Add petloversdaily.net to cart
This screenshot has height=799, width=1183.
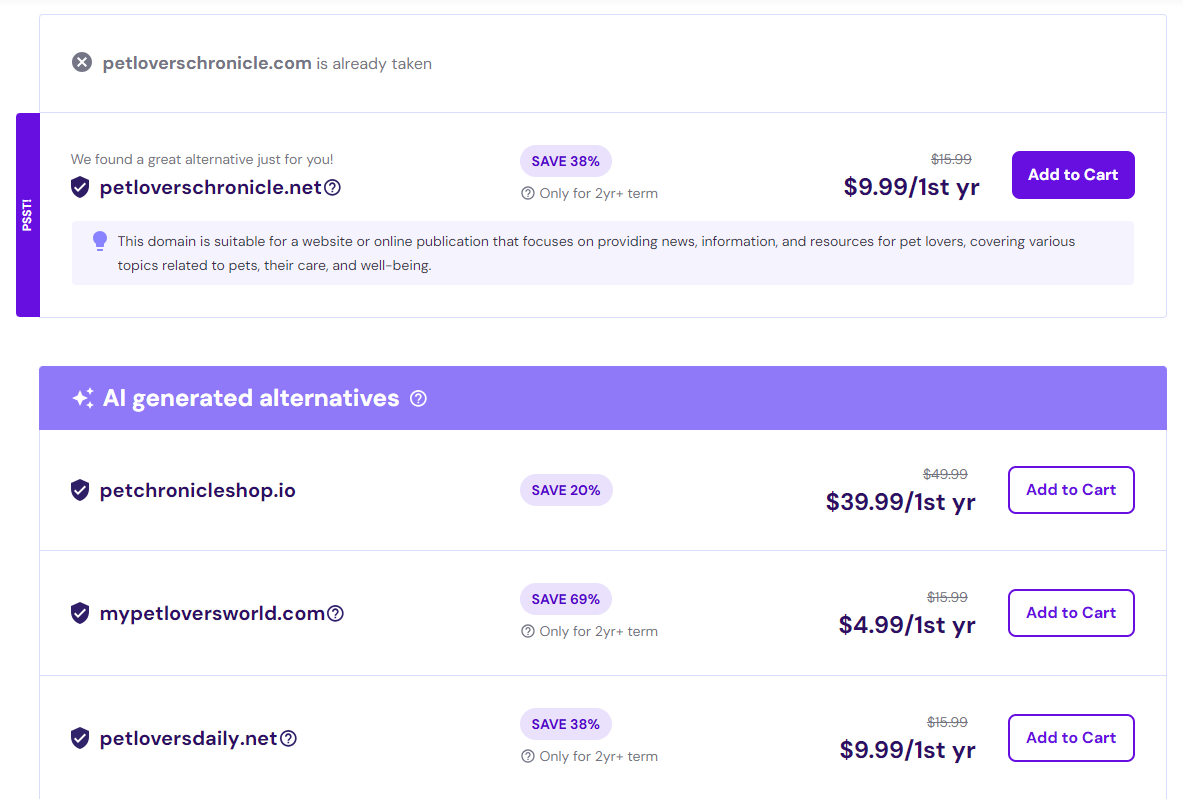point(1070,737)
